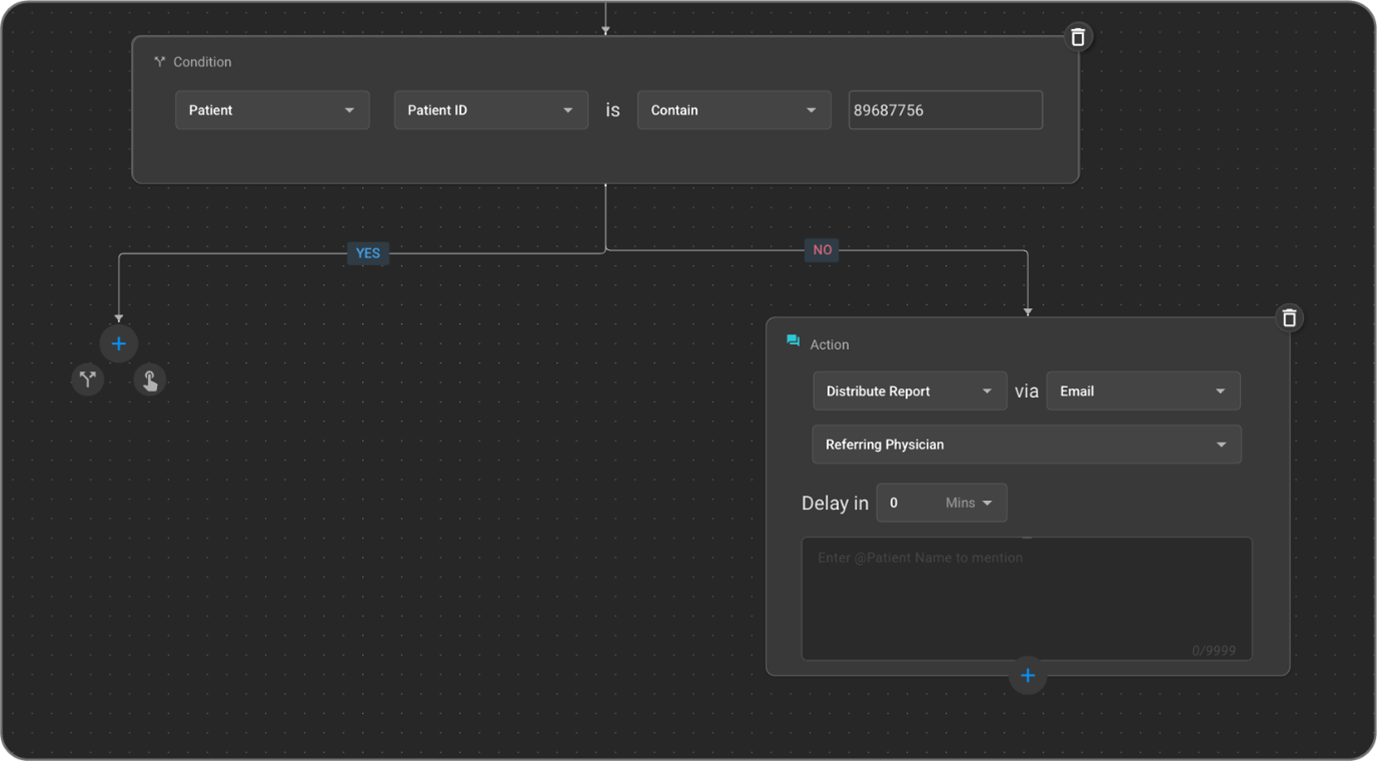Delete the Condition block using its trash icon
The image size is (1377, 761).
click(x=1077, y=37)
